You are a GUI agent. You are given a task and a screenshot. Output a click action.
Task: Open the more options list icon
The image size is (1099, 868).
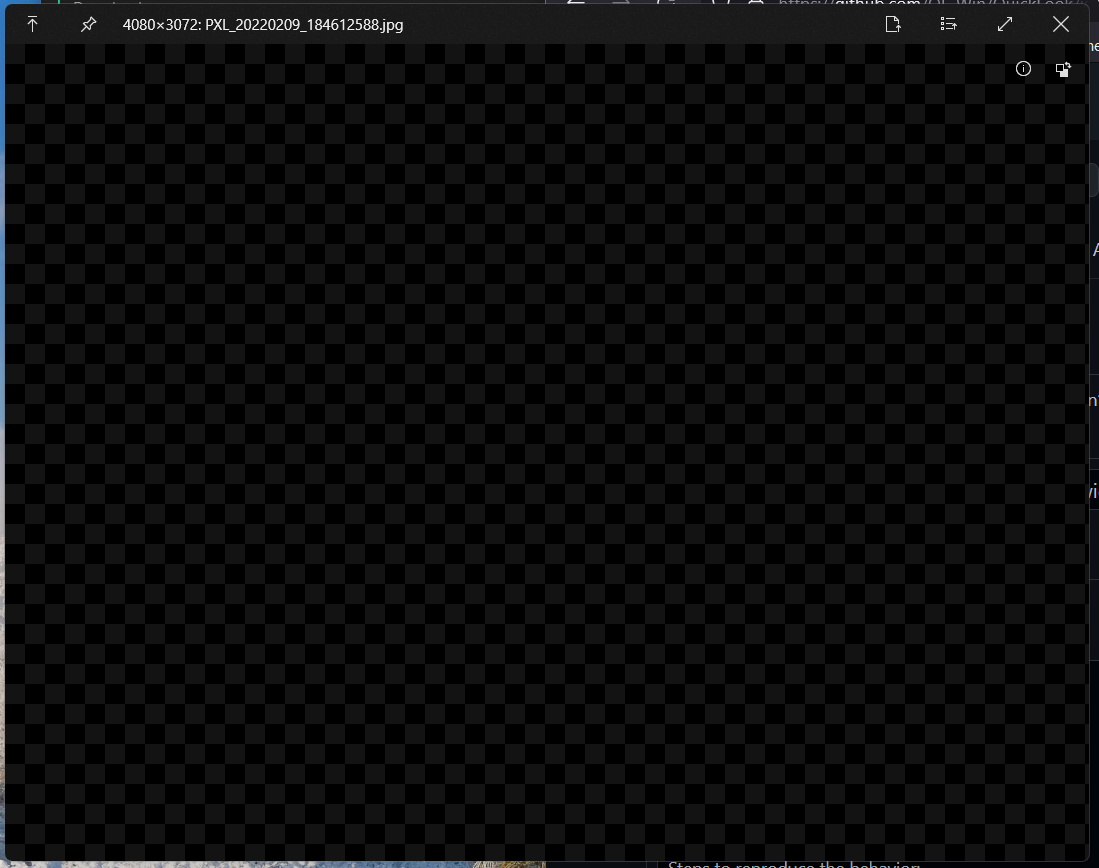[x=948, y=25]
